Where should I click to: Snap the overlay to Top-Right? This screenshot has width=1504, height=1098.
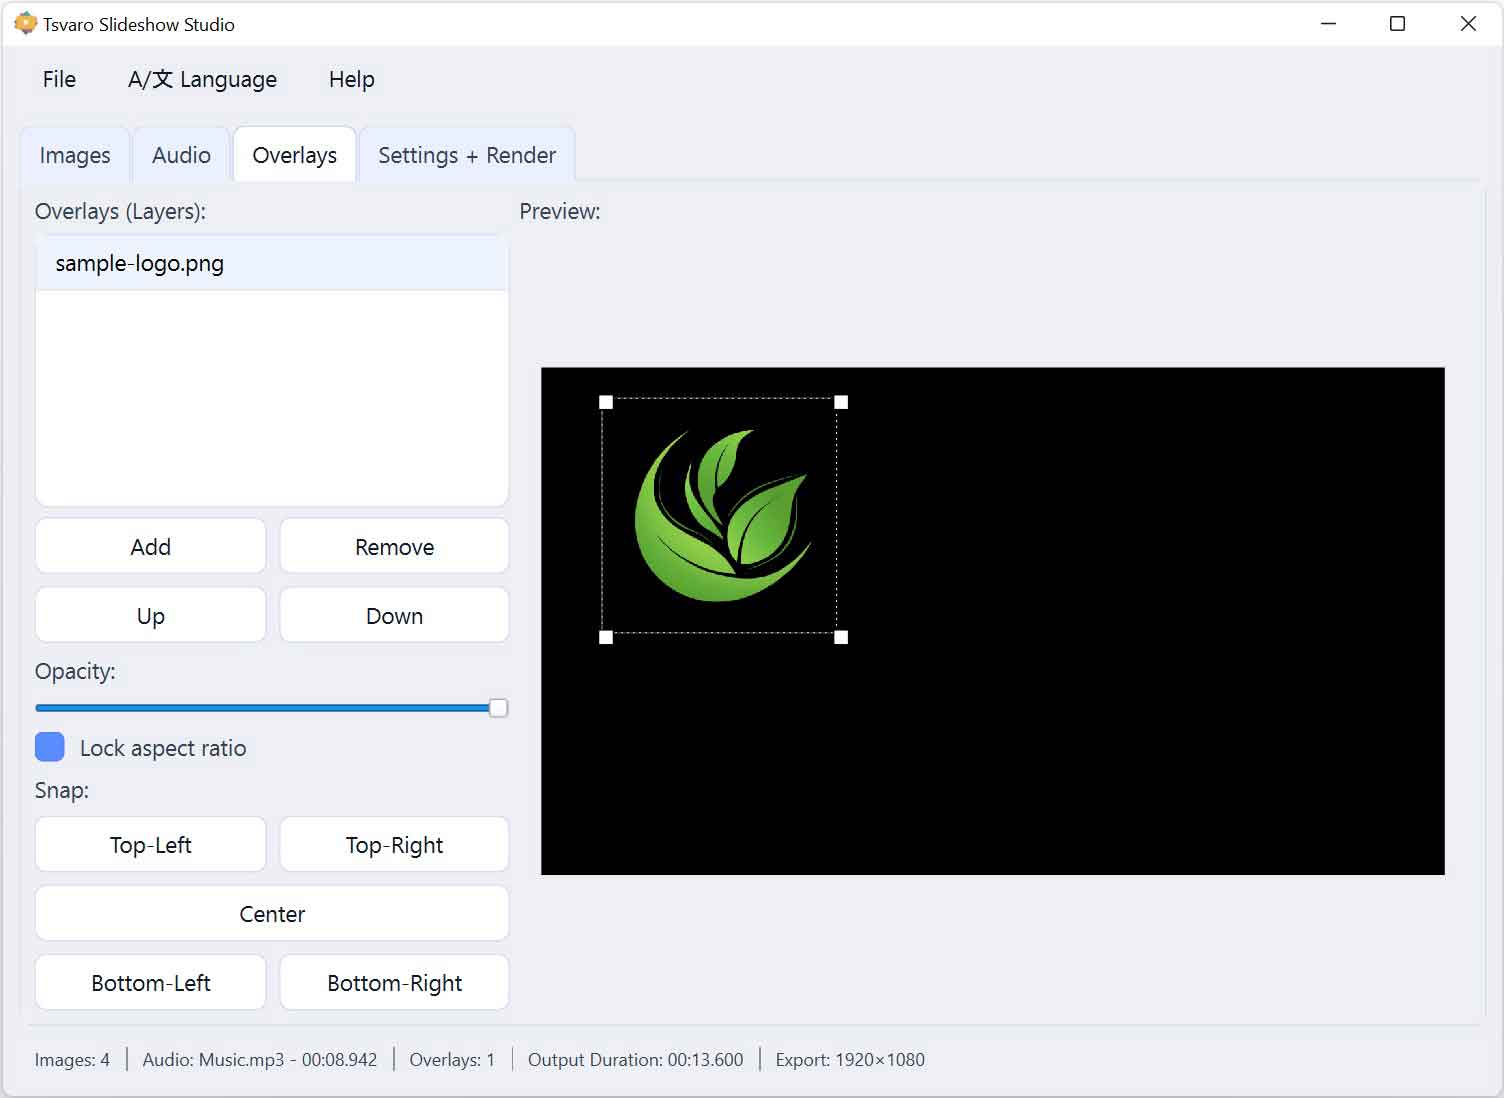point(393,844)
